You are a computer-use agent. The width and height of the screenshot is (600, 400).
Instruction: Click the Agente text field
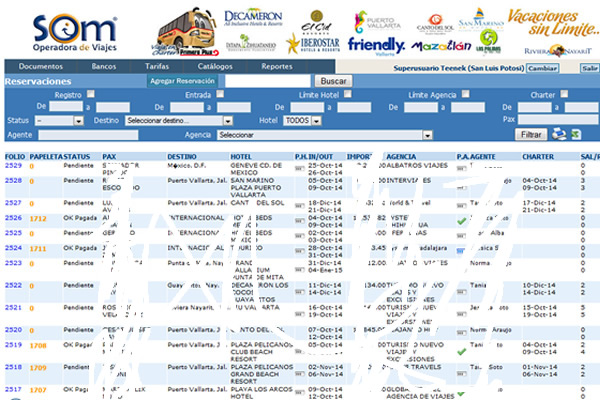coord(88,135)
